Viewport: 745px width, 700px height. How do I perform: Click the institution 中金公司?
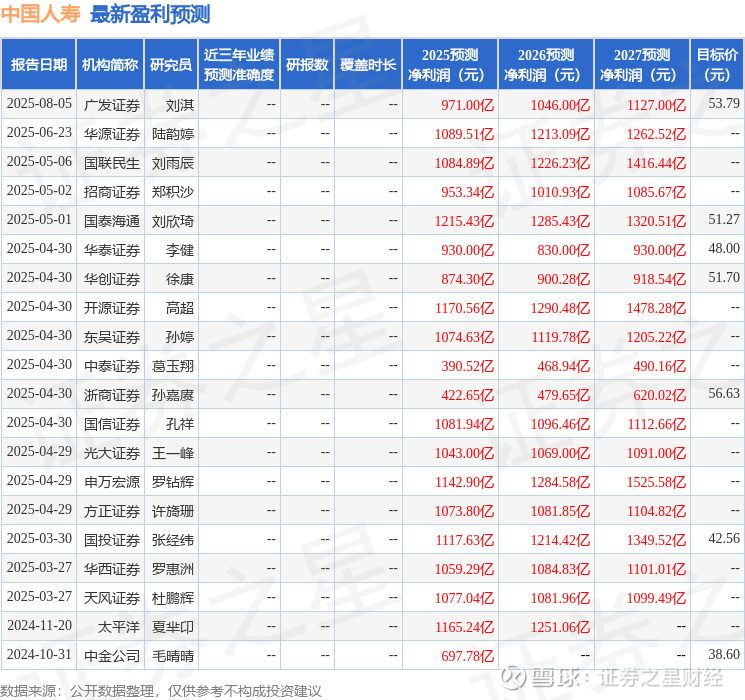112,656
